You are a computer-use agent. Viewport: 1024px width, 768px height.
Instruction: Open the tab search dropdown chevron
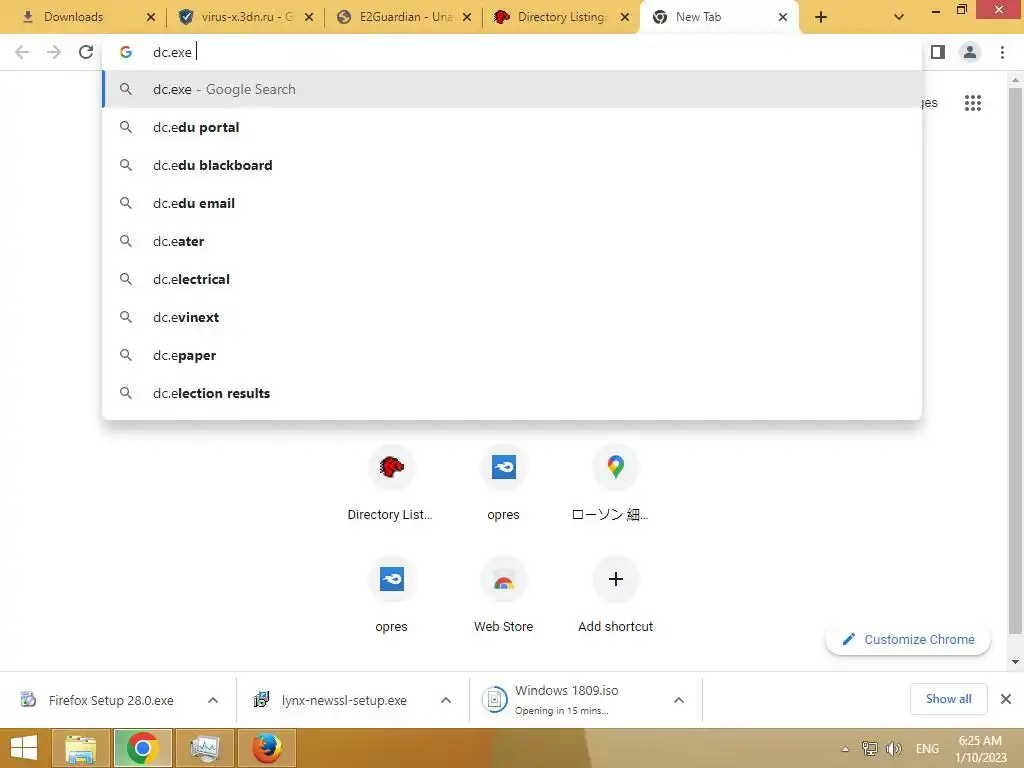(x=899, y=17)
